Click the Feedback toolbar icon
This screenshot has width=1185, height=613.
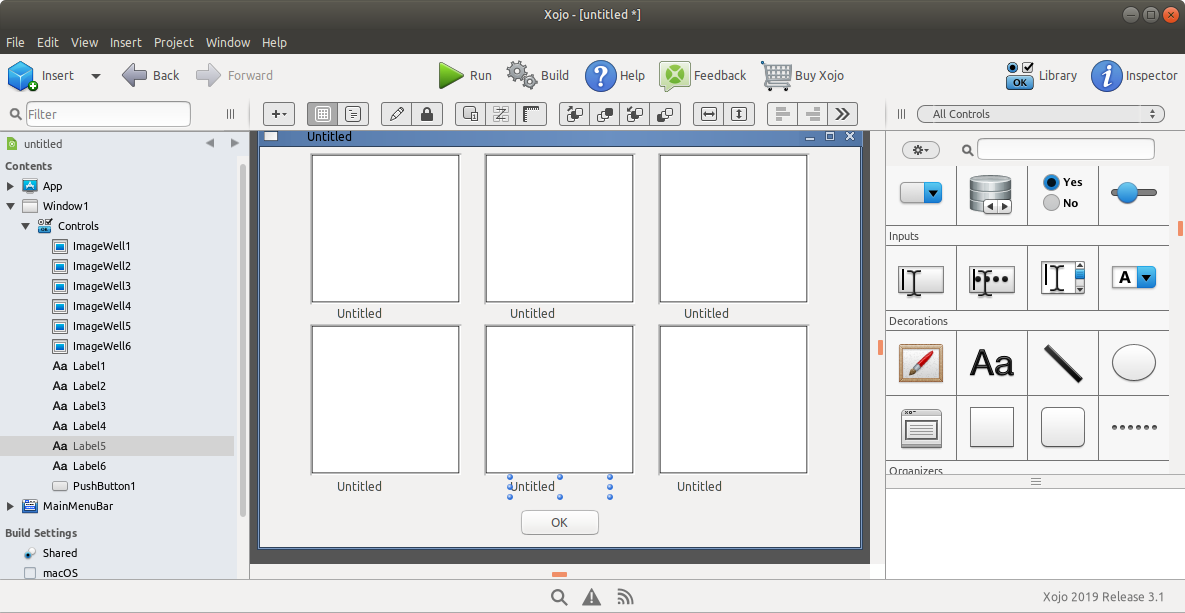click(674, 76)
